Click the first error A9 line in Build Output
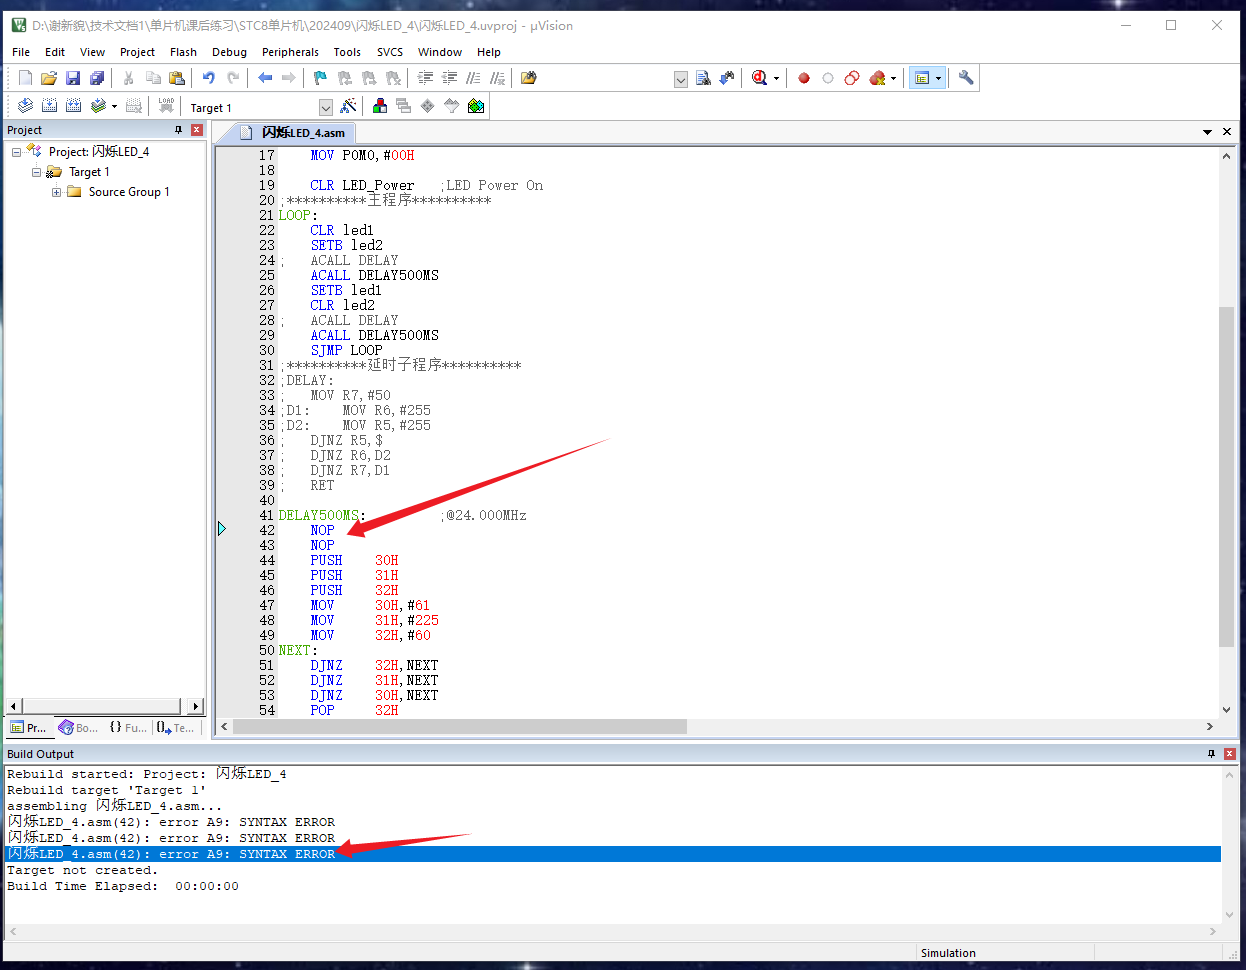The width and height of the screenshot is (1246, 970). click(x=171, y=822)
